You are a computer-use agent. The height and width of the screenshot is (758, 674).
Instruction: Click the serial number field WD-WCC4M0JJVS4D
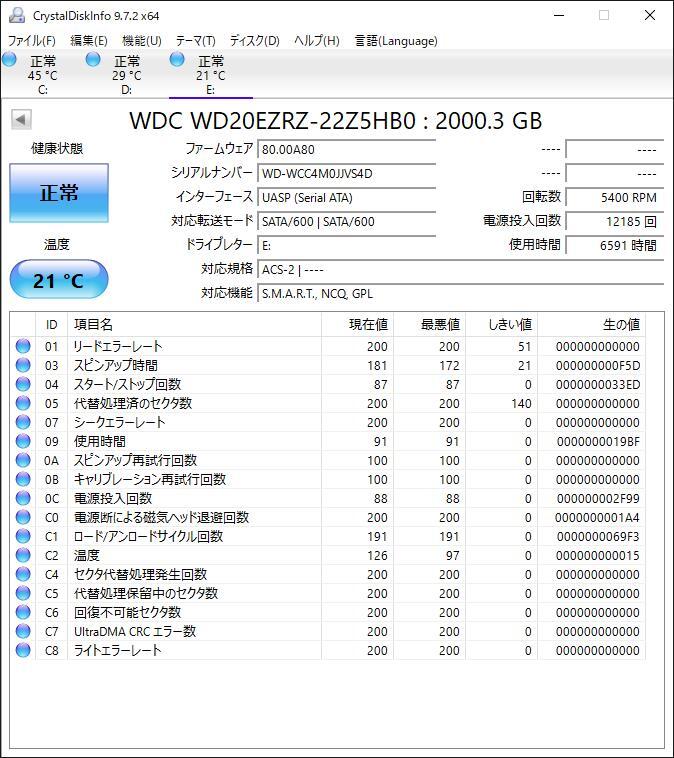pyautogui.click(x=347, y=174)
